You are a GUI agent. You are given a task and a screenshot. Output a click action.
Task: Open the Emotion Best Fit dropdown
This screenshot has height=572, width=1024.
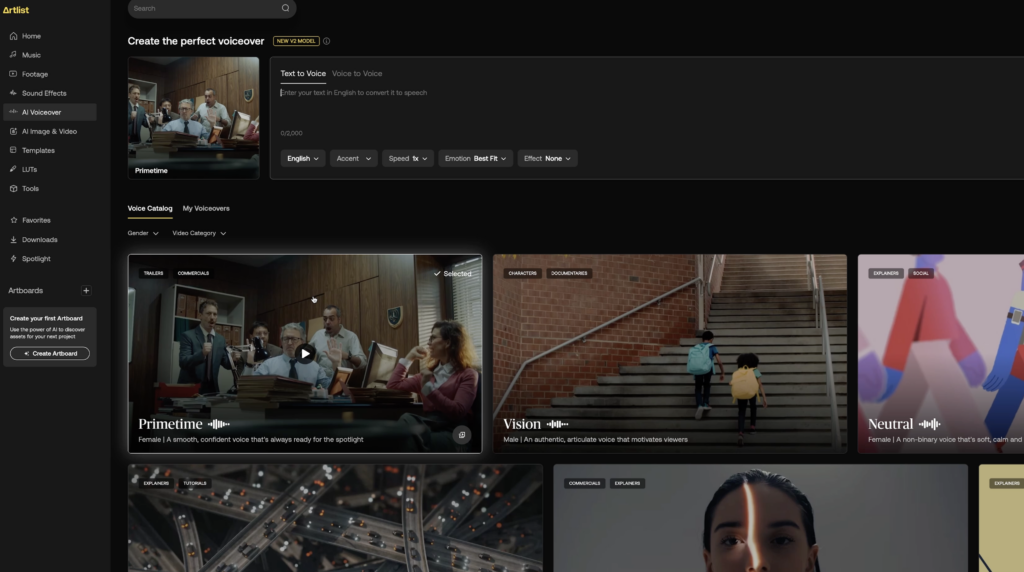click(476, 158)
